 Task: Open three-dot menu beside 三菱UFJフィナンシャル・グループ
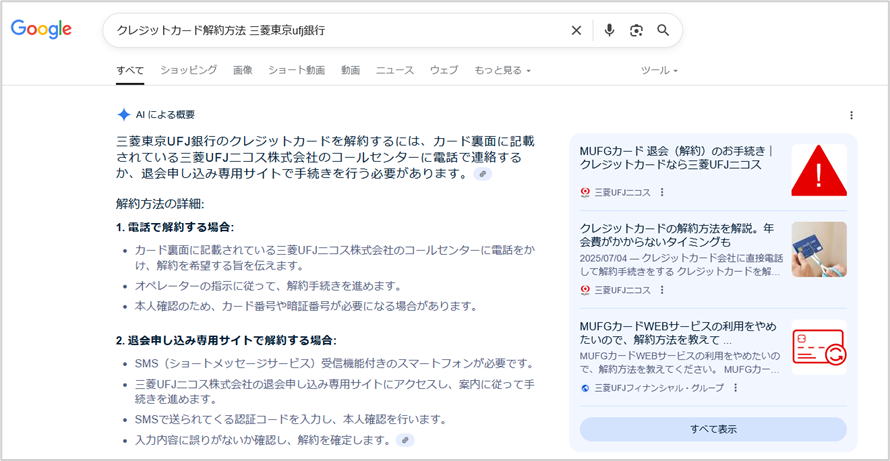point(736,388)
